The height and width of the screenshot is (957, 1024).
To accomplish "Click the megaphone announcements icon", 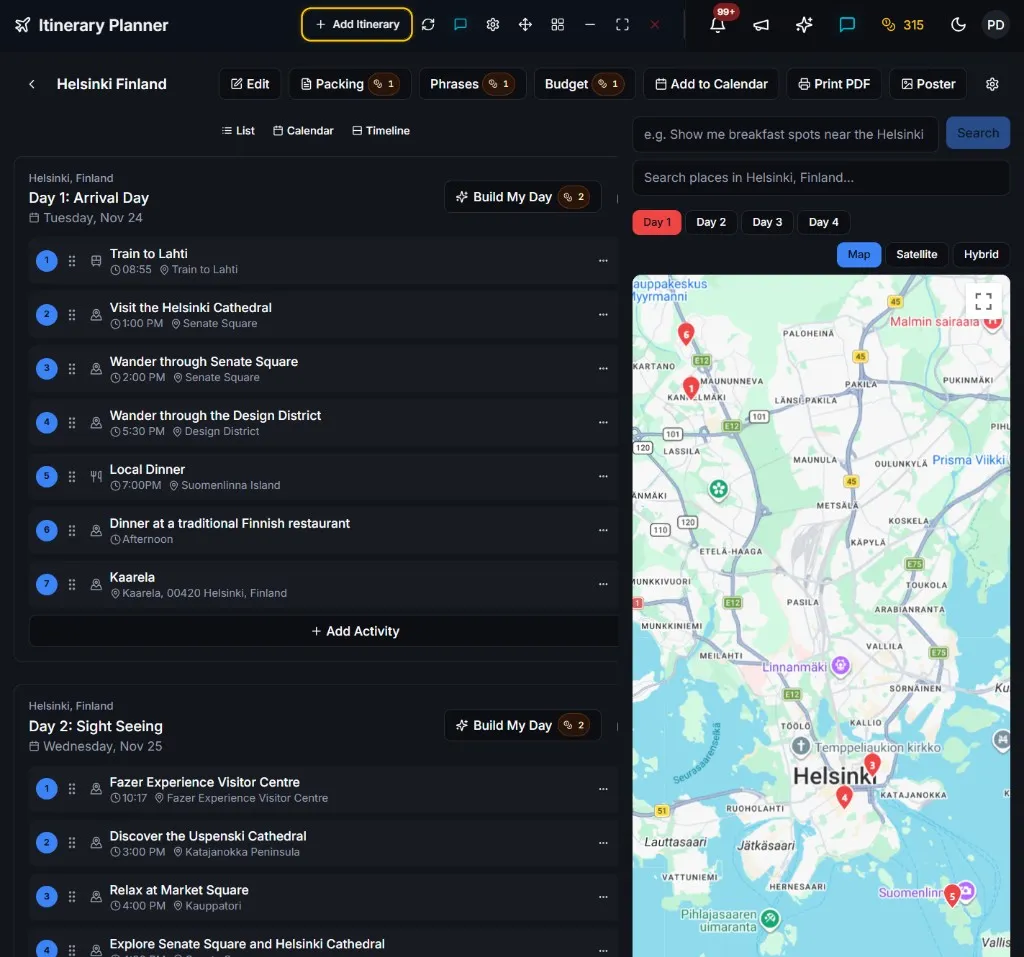I will 761,25.
